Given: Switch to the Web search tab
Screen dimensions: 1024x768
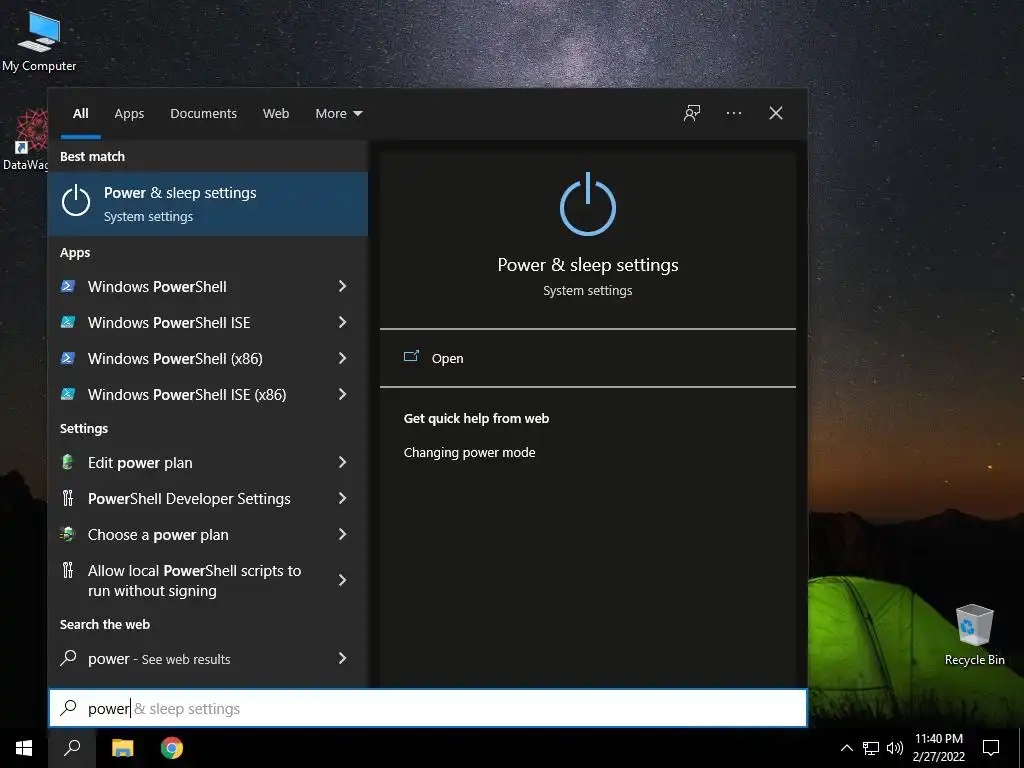Looking at the screenshot, I should [276, 114].
